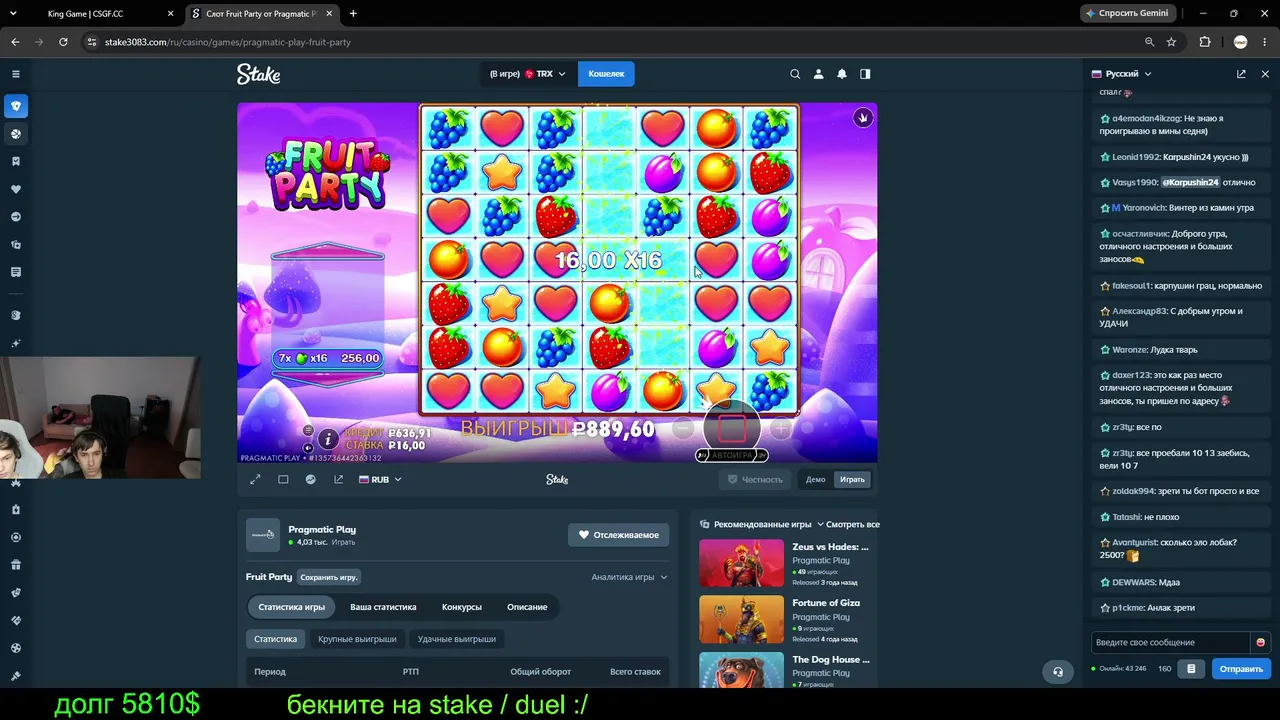Open live stats chart icon

[x=310, y=480]
